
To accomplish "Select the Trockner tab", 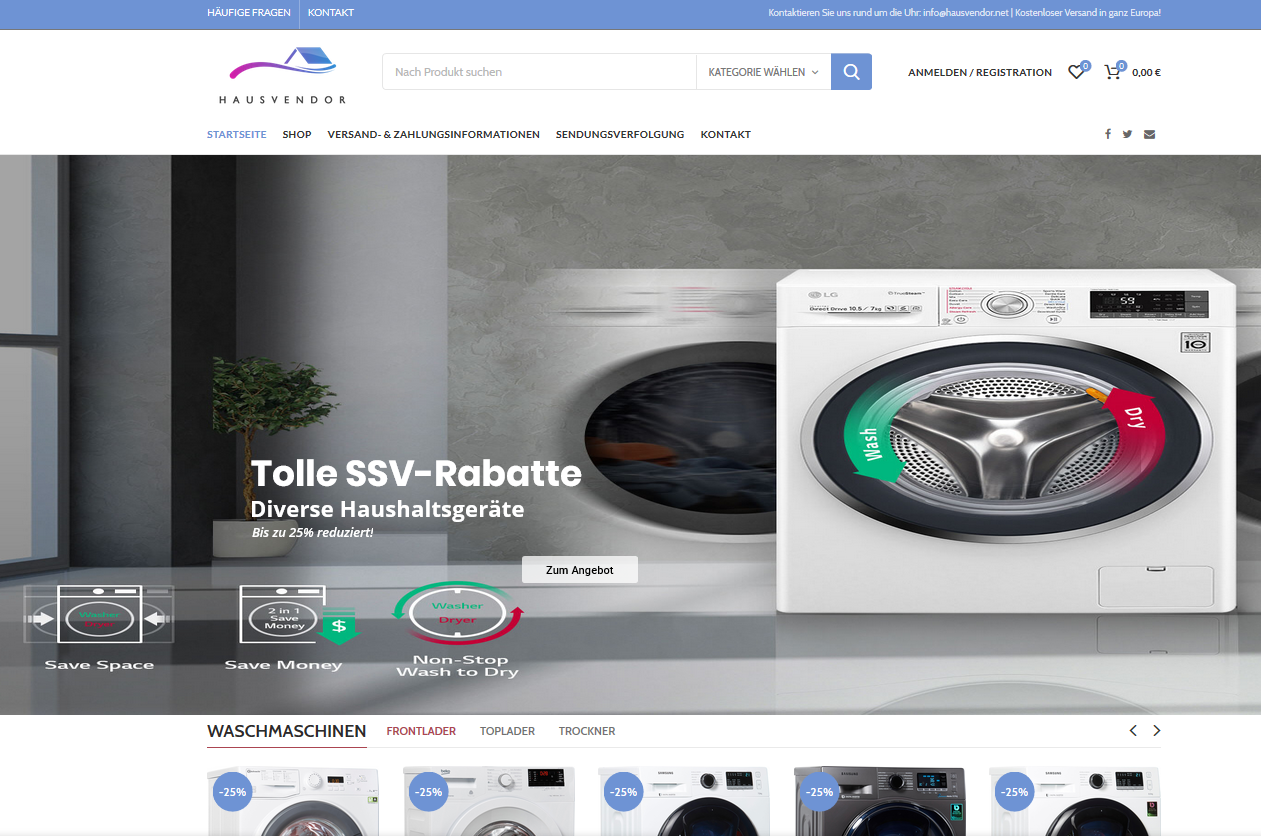I will (x=587, y=731).
